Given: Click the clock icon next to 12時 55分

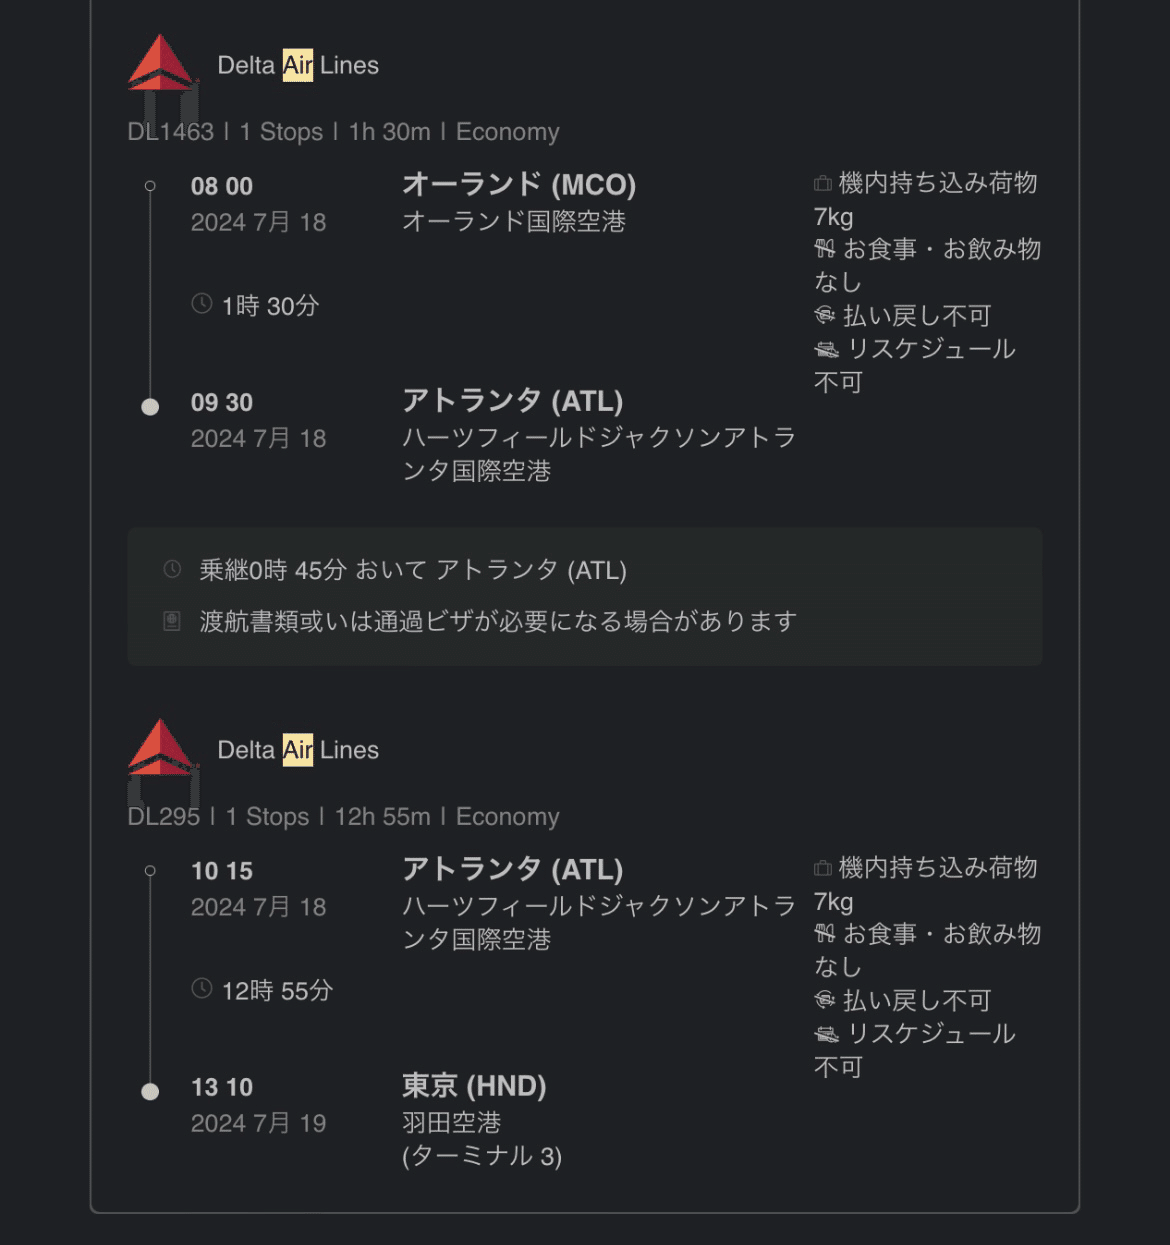Looking at the screenshot, I should [x=201, y=989].
